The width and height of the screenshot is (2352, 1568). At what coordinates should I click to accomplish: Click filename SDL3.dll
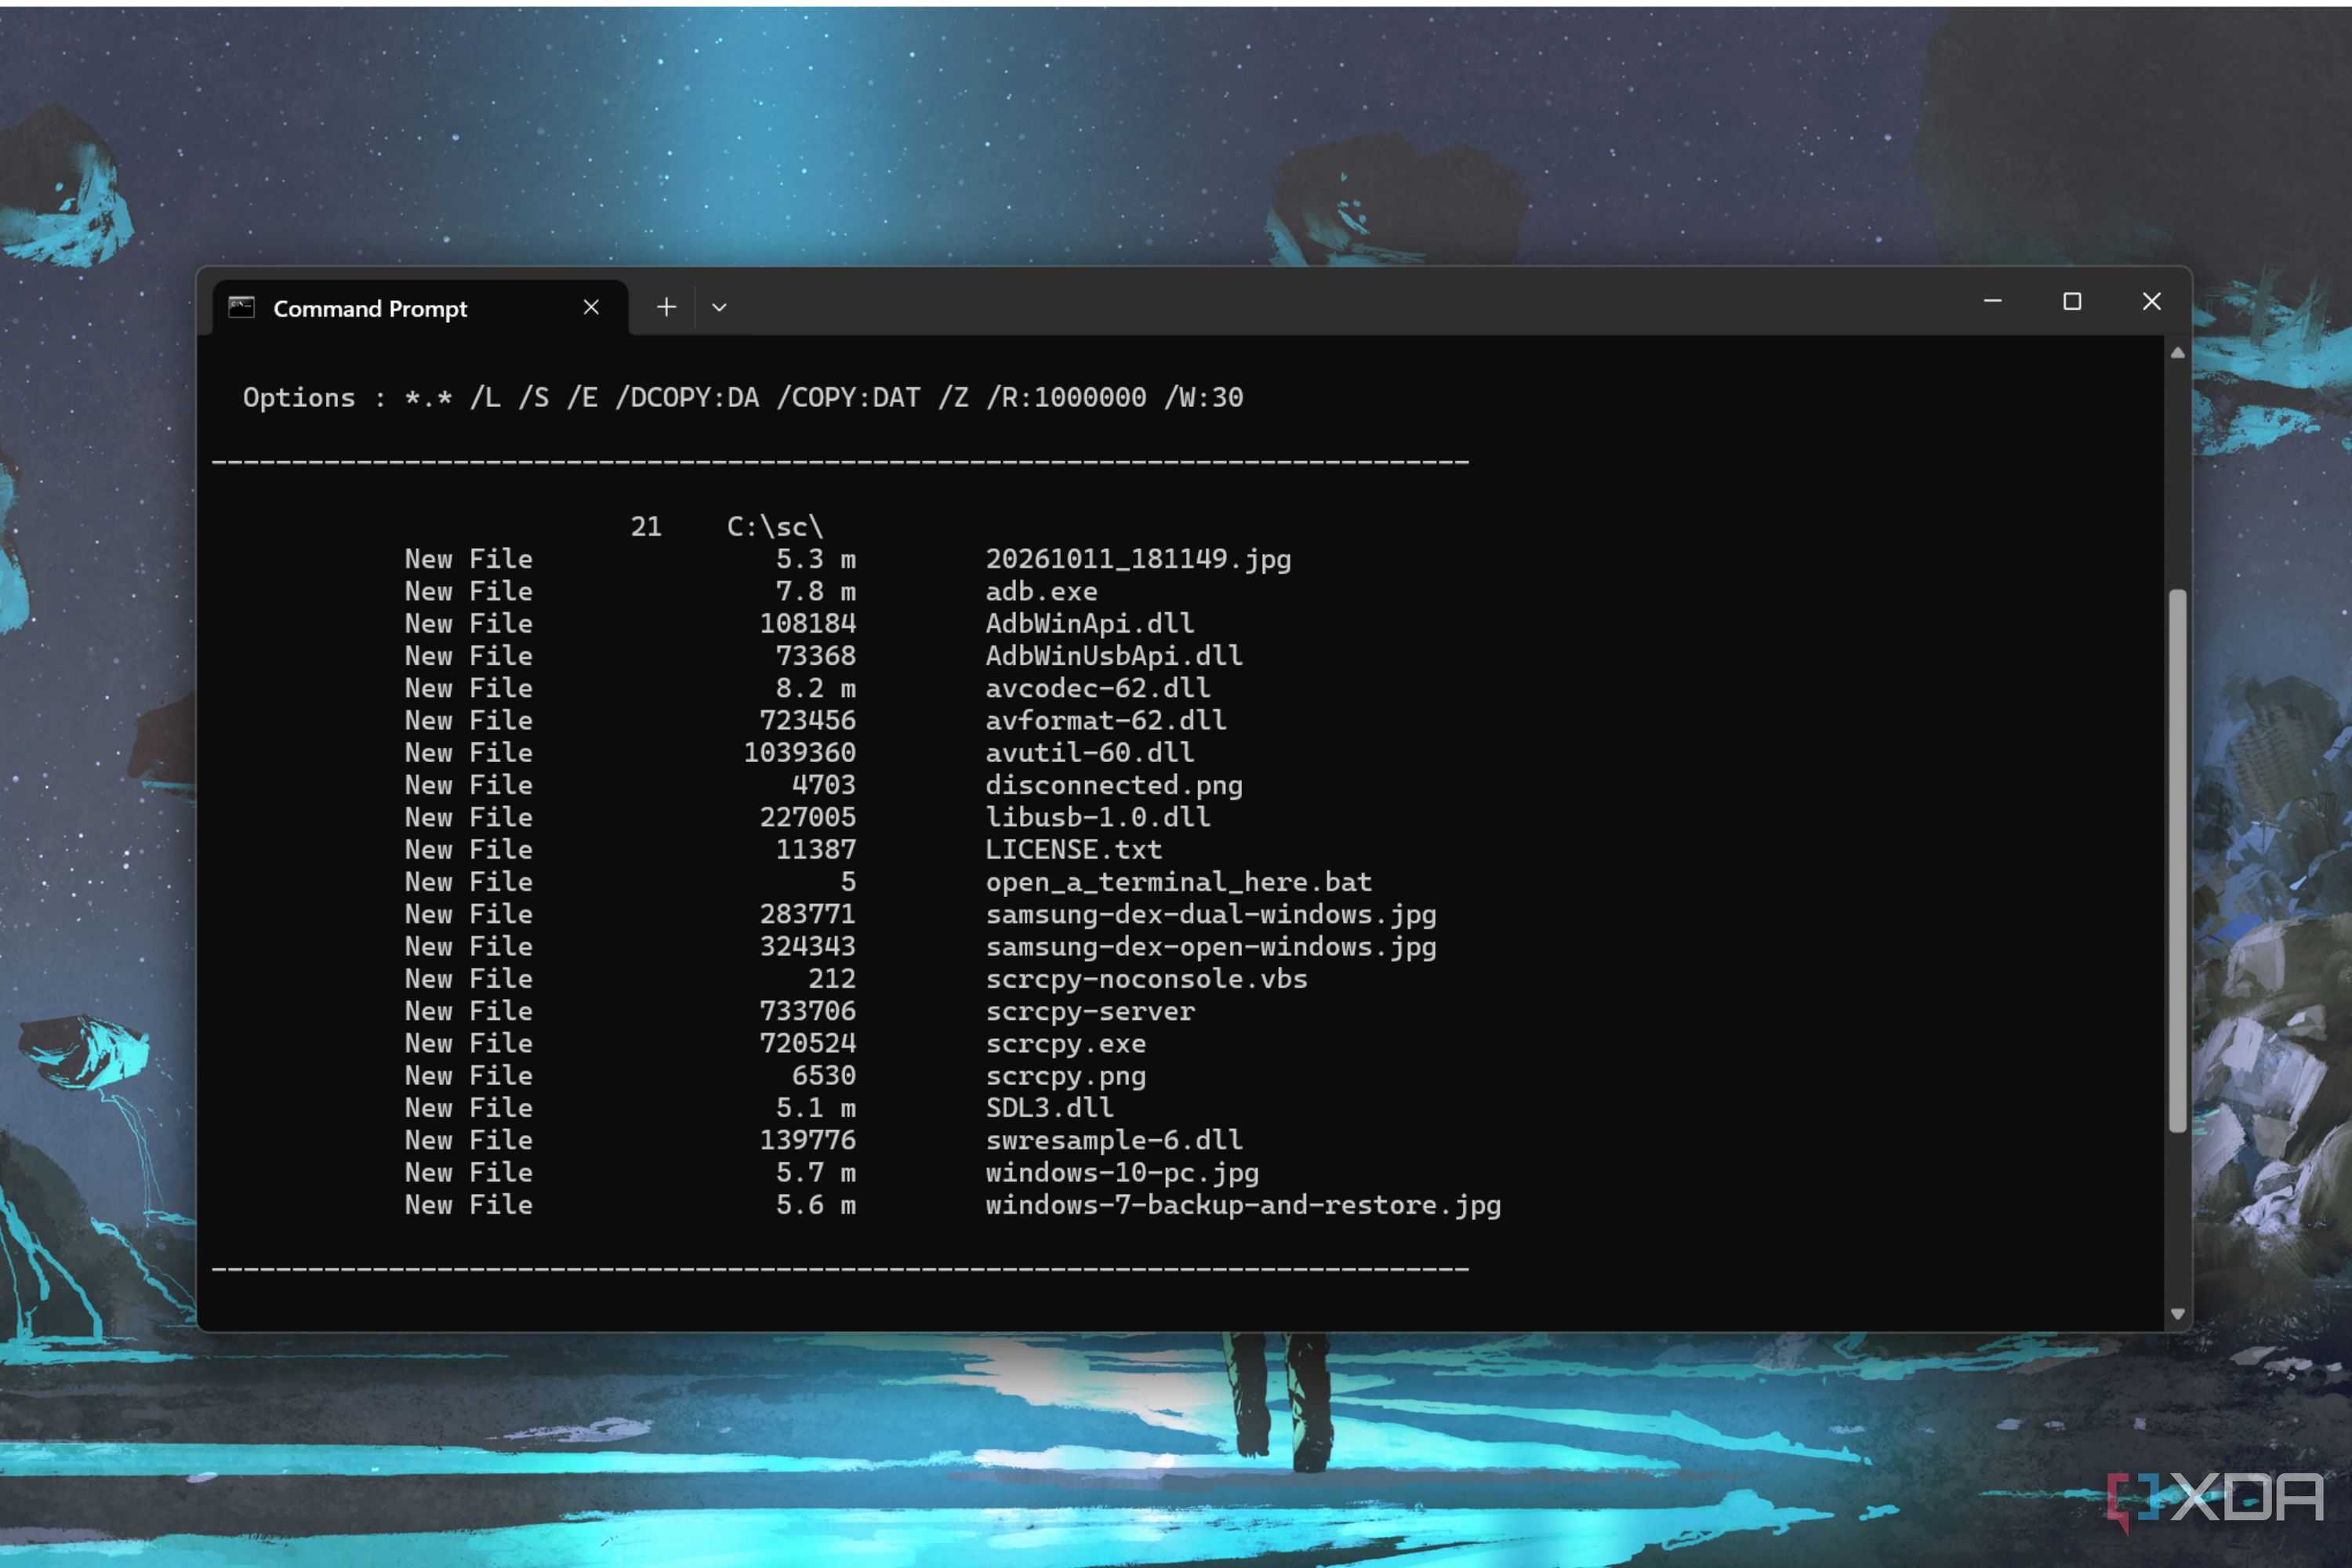(x=1049, y=1108)
